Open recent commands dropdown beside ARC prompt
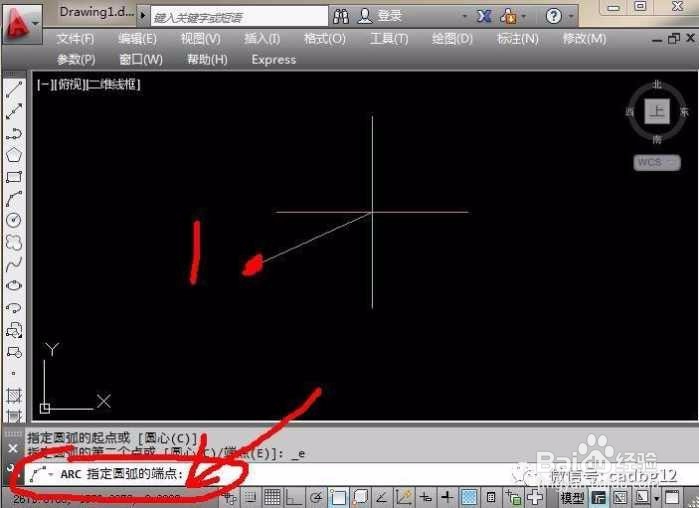The height and width of the screenshot is (508, 699). point(51,474)
